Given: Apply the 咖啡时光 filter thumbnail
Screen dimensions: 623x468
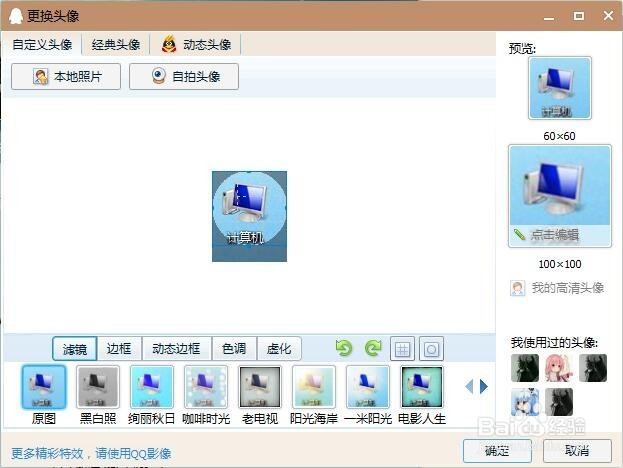Looking at the screenshot, I should pyautogui.click(x=206, y=387).
